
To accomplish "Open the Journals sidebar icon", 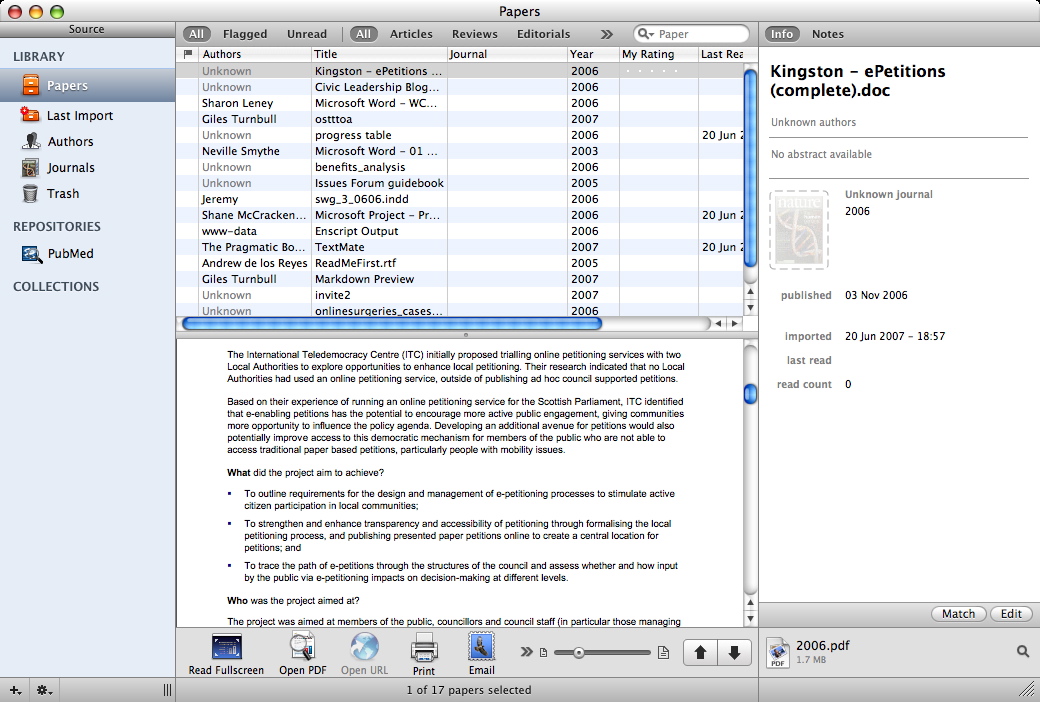I will (30, 167).
